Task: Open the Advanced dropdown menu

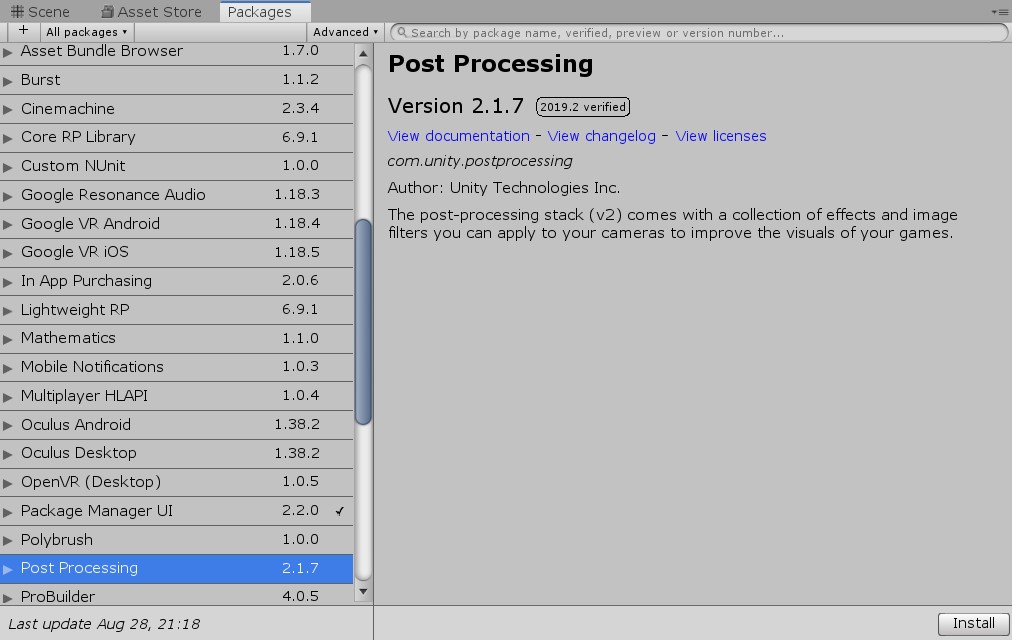Action: tap(345, 32)
